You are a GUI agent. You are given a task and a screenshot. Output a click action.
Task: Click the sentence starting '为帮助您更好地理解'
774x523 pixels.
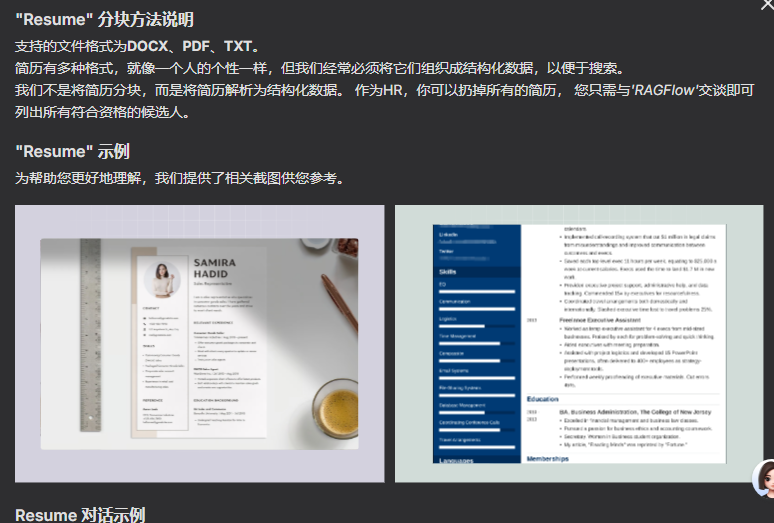click(180, 178)
